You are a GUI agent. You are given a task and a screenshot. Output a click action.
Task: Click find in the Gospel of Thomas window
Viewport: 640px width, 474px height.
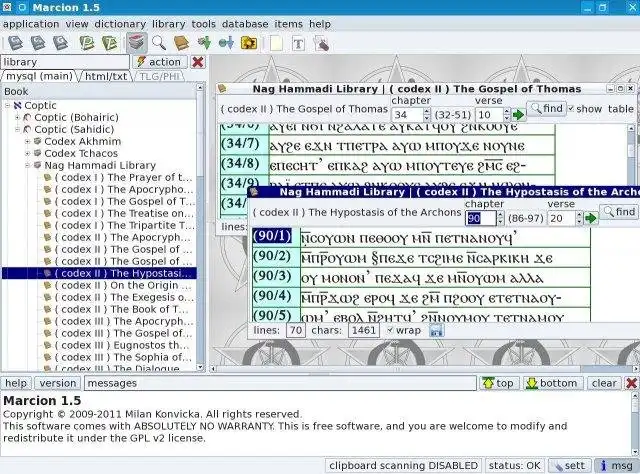pos(547,109)
